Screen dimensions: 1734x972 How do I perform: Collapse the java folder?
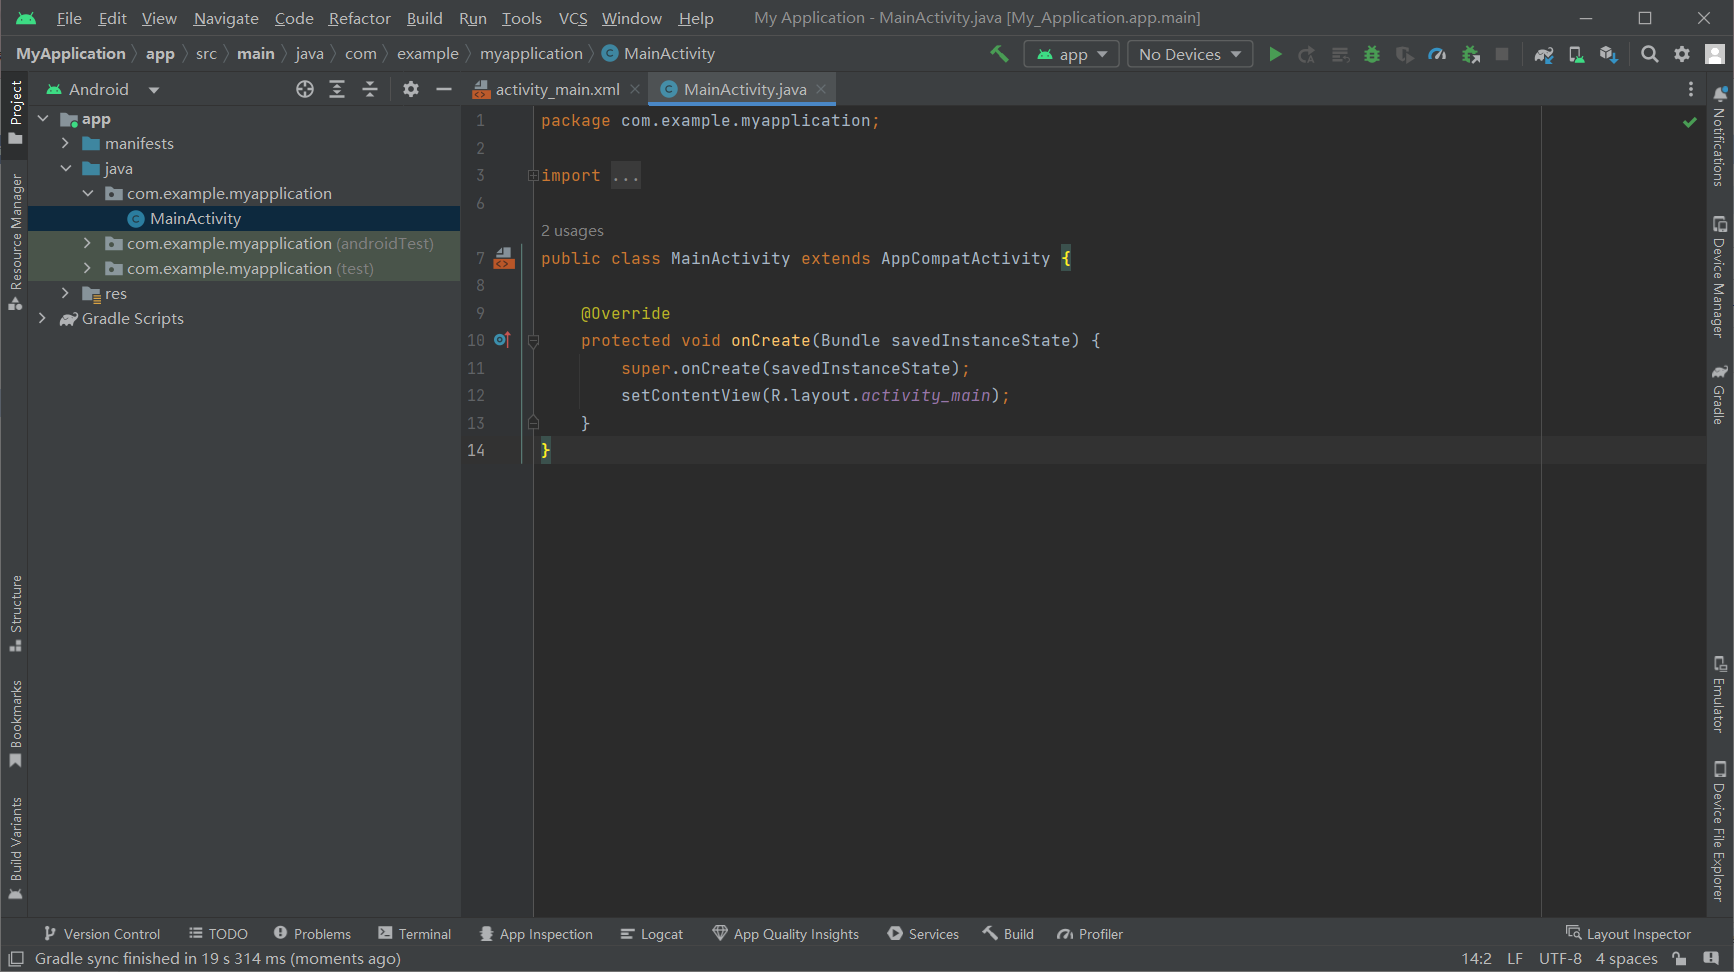pos(65,169)
